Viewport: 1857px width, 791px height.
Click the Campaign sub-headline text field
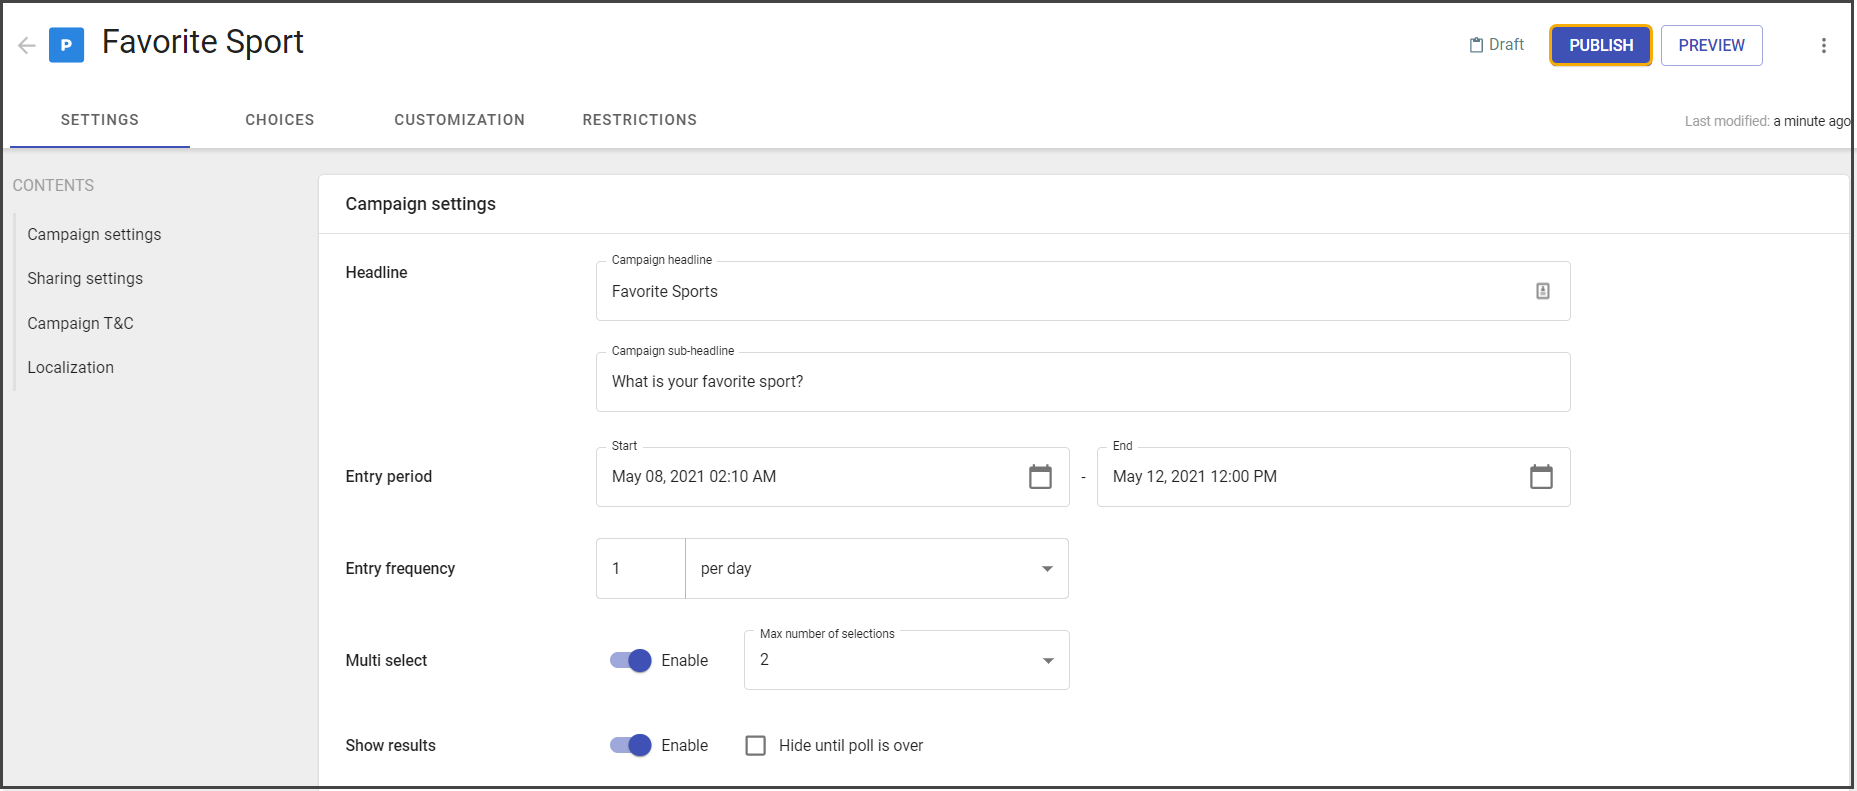point(1083,382)
